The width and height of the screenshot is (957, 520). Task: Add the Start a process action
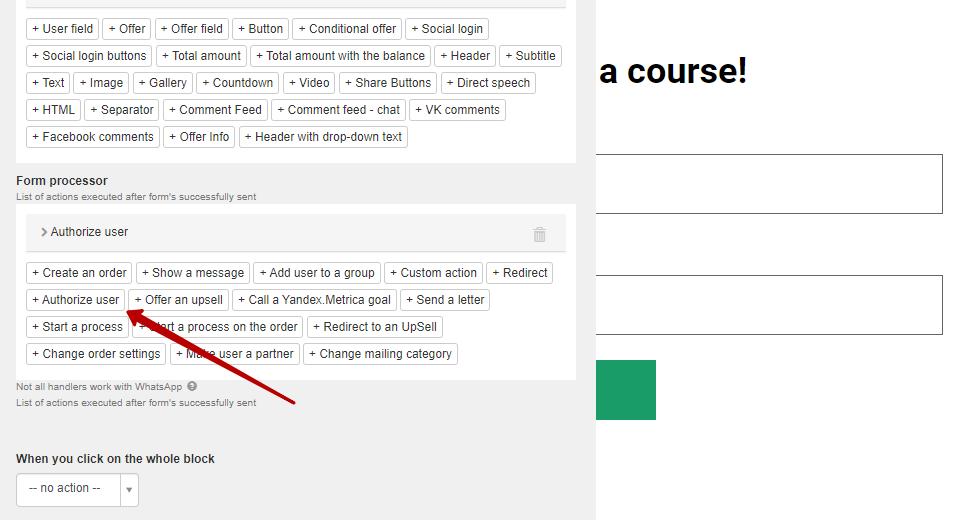coord(78,327)
